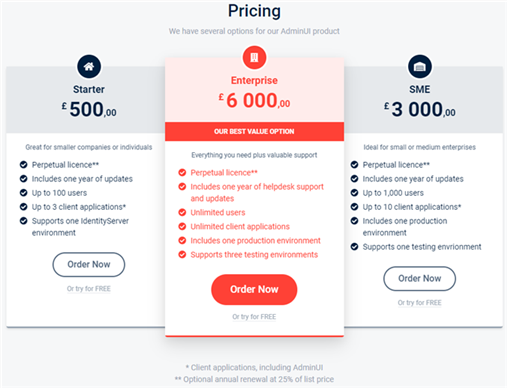Click checkmark beside Supports one testing environment

tap(354, 247)
